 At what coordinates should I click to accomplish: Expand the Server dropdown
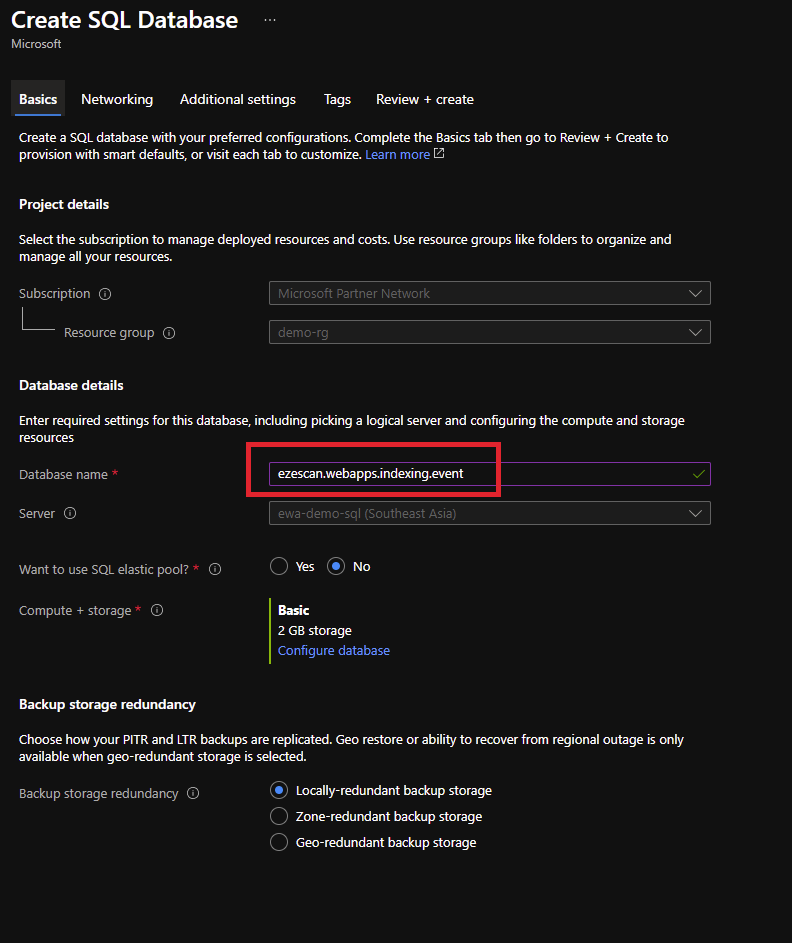[489, 513]
